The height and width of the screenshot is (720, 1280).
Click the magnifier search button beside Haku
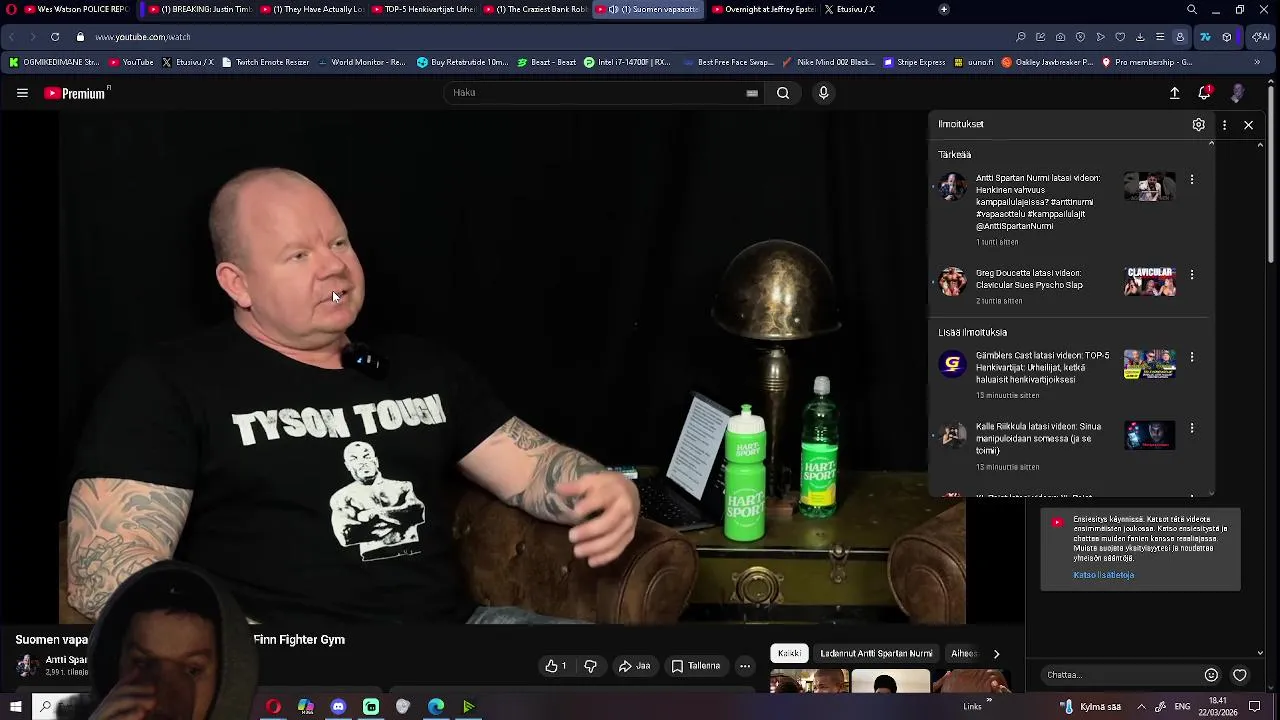click(783, 93)
